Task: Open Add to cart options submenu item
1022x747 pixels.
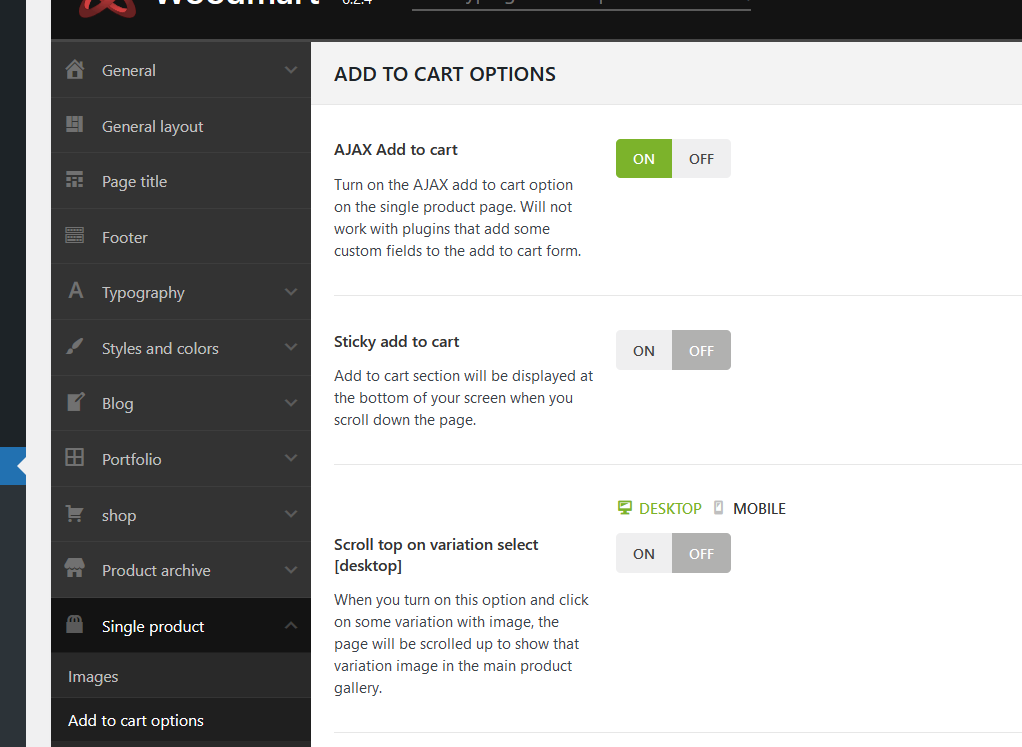Action: click(x=136, y=721)
